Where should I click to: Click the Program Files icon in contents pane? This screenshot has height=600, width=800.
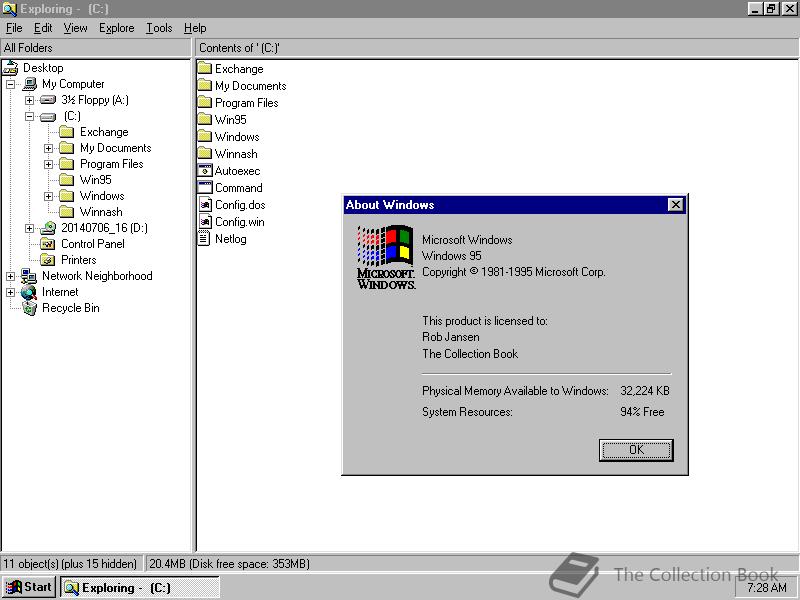205,103
